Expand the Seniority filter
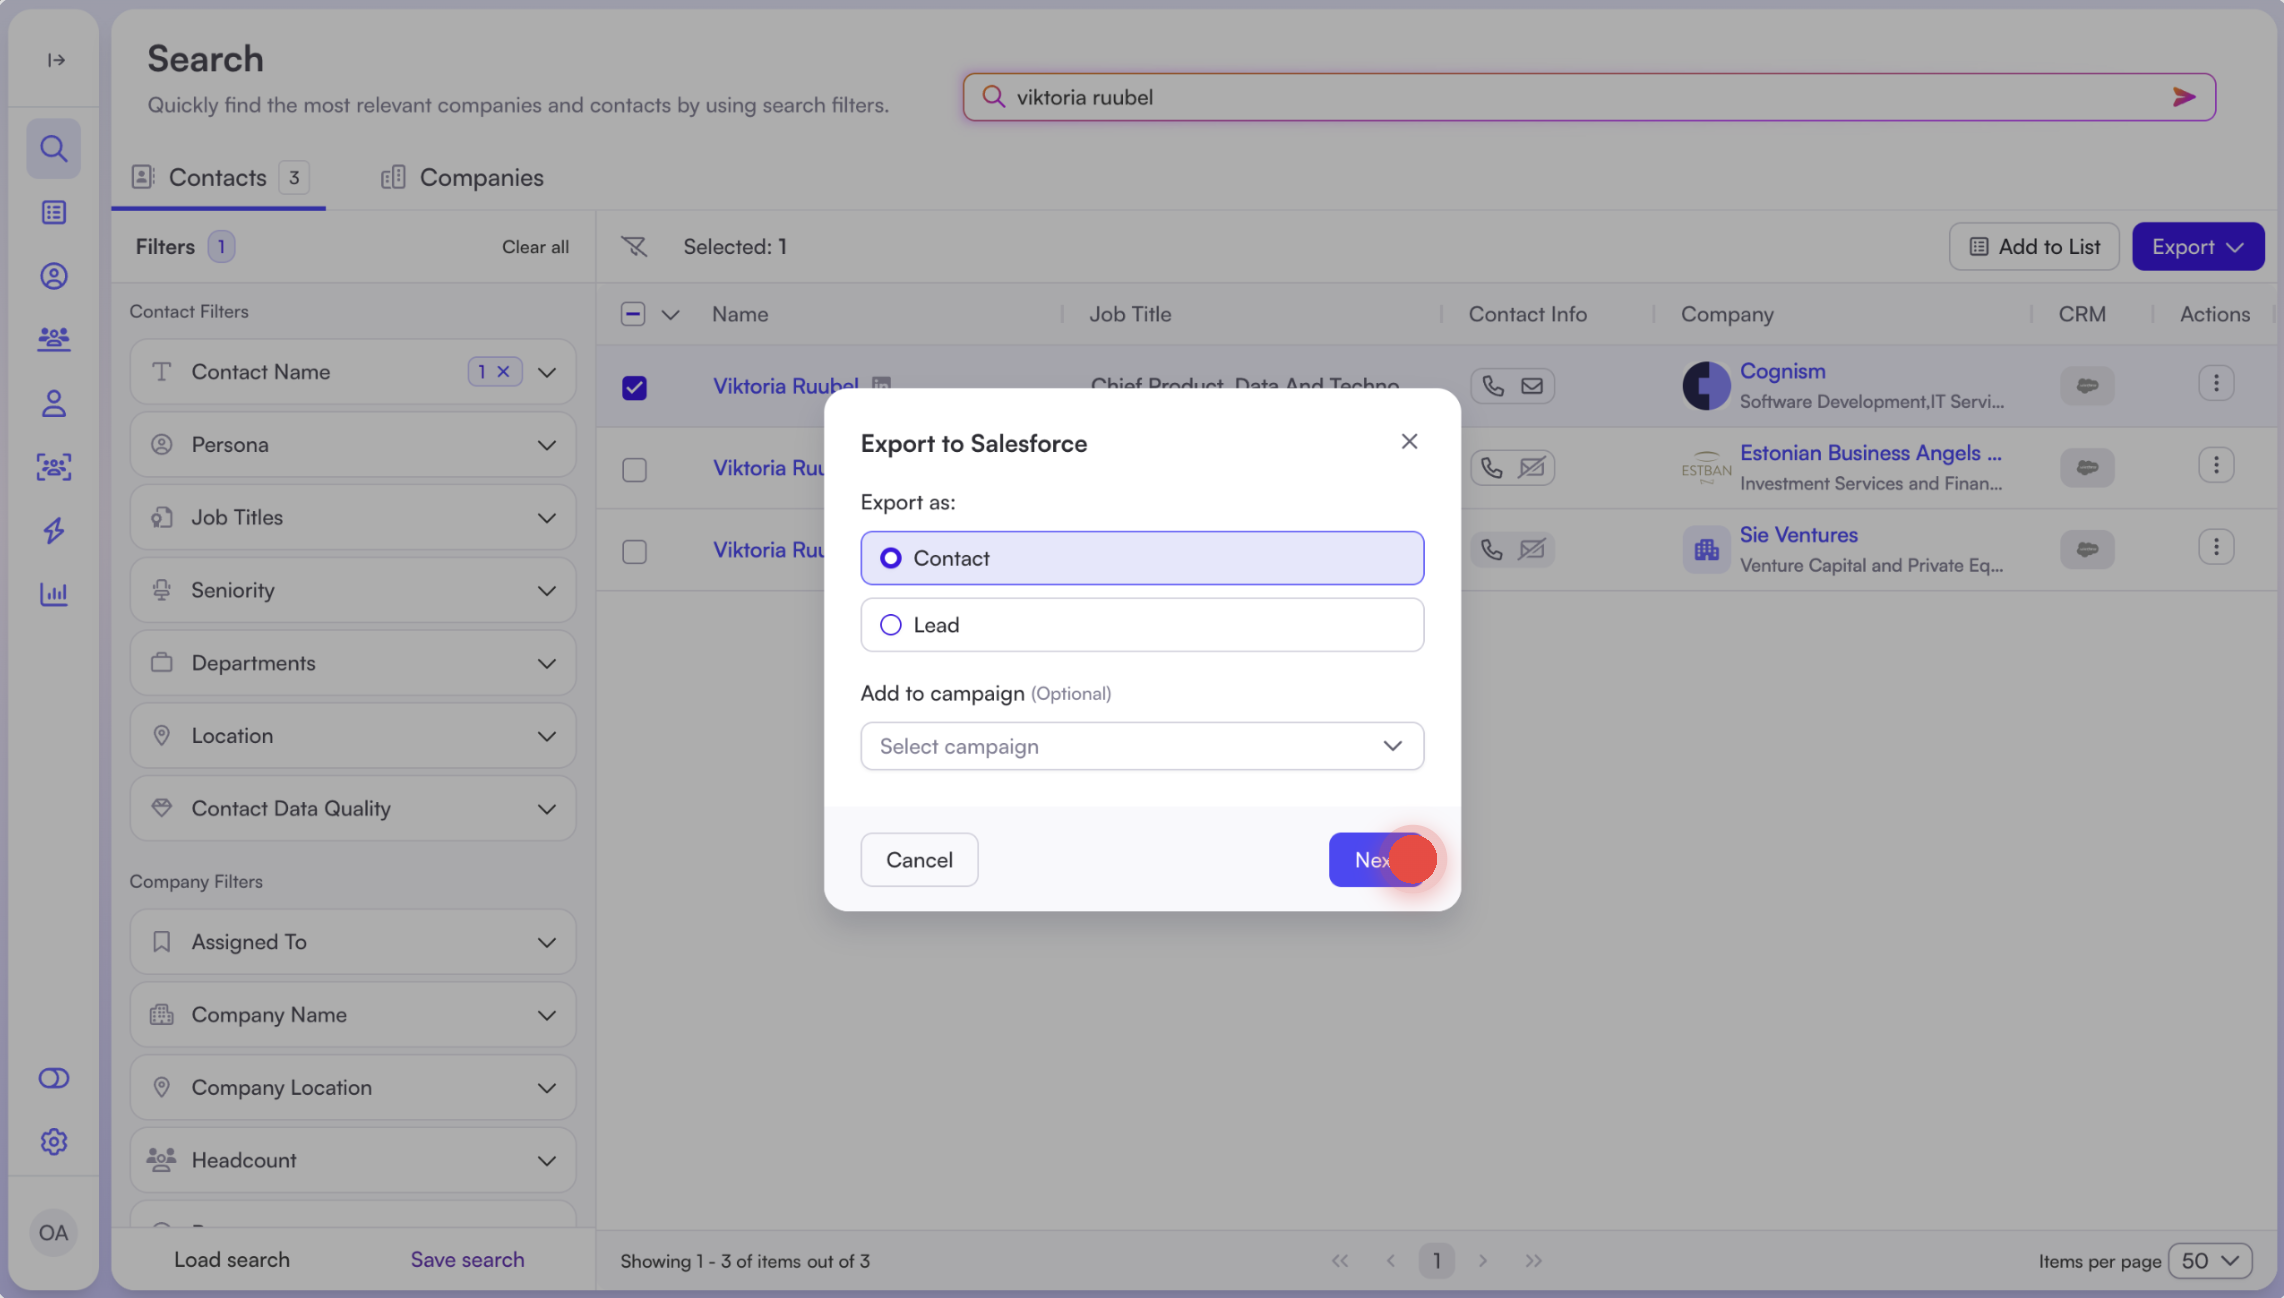Screen dimensions: 2284x1298 [352, 590]
